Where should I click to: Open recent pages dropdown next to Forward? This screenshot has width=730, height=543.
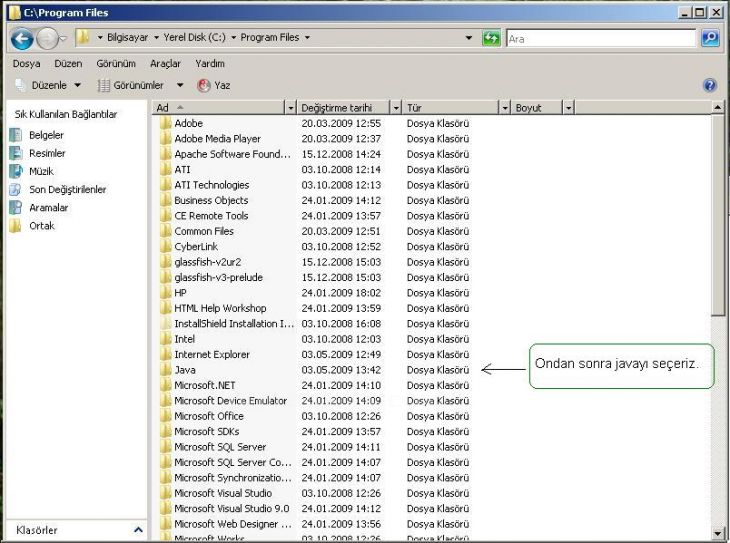(x=64, y=38)
